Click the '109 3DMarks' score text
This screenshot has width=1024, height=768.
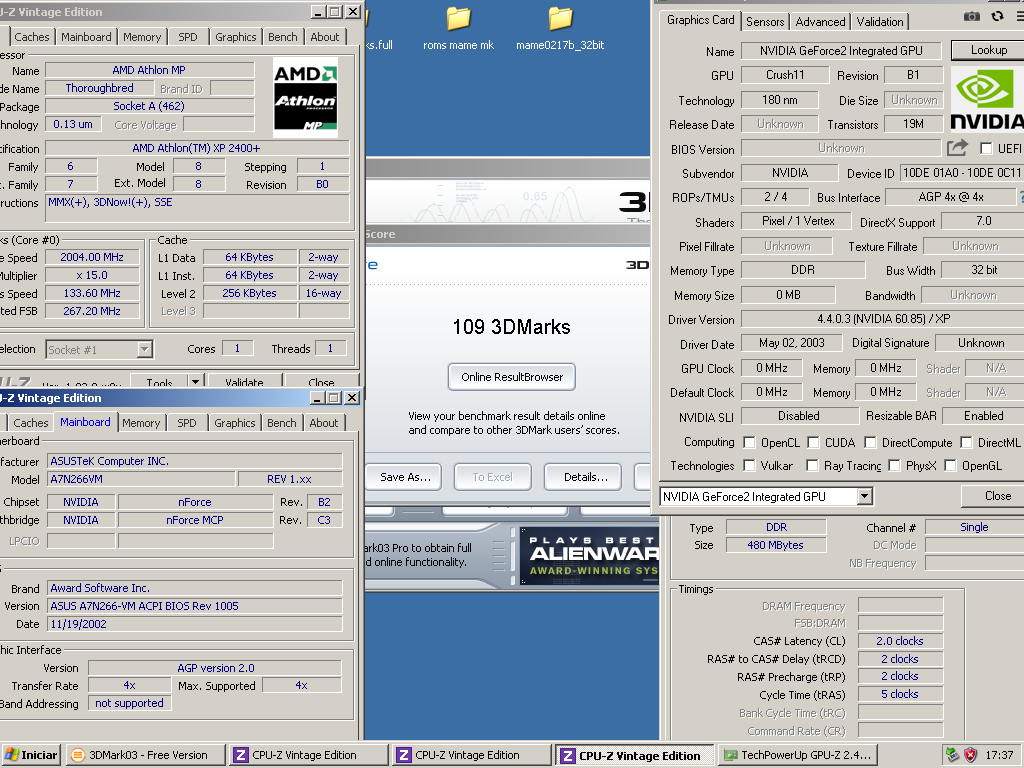(511, 327)
